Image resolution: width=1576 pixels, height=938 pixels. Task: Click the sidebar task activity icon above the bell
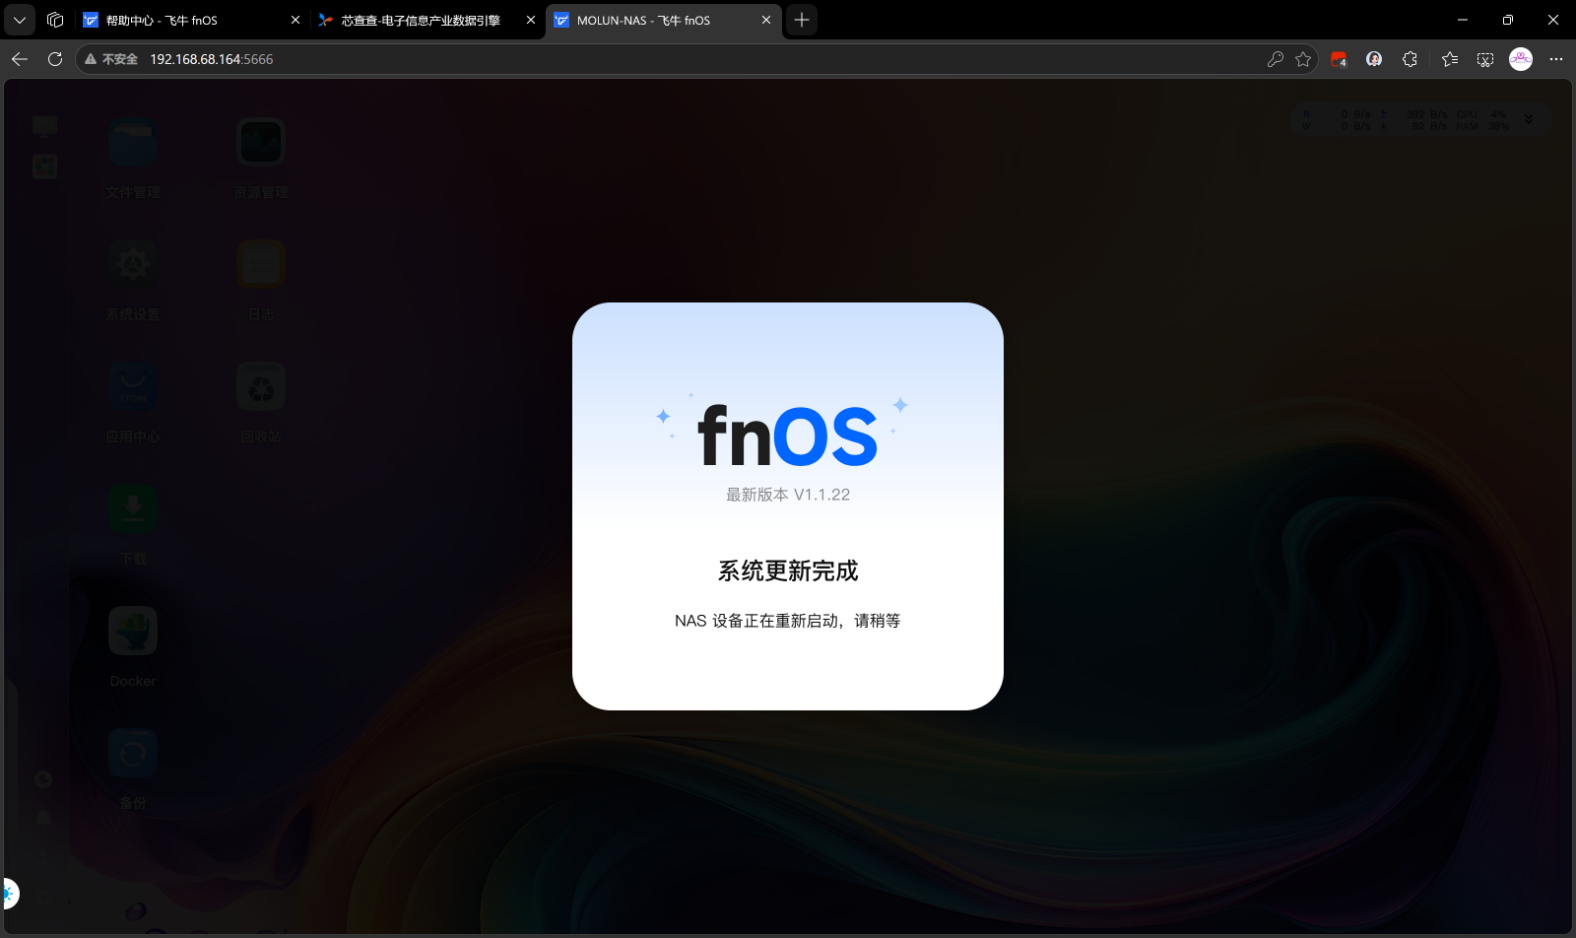[43, 779]
